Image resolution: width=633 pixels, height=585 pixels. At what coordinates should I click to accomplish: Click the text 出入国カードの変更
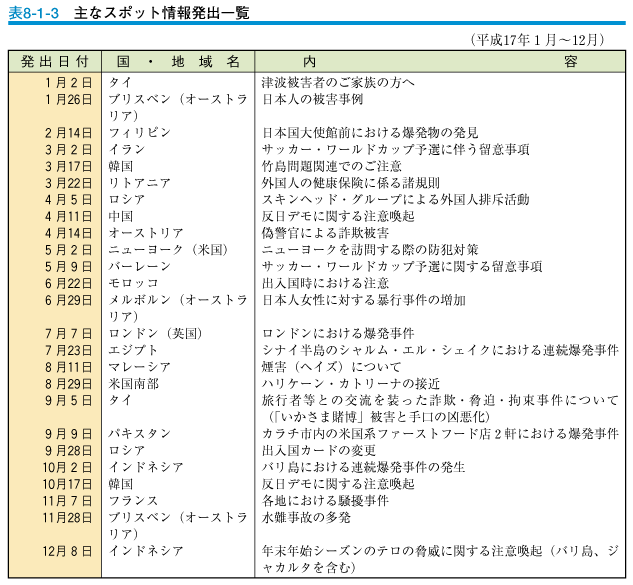click(319, 451)
